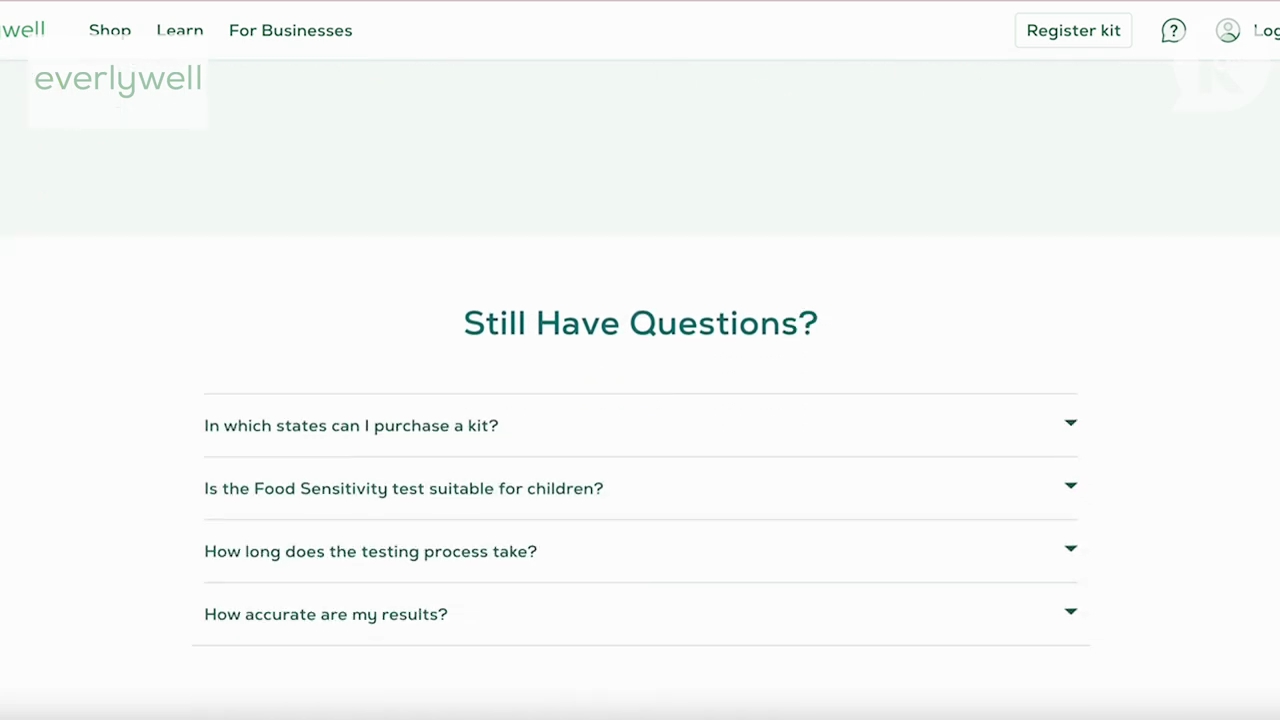1280x720 pixels.
Task: Toggle arrow next to 'How accurate are my results?'
Action: [1070, 612]
